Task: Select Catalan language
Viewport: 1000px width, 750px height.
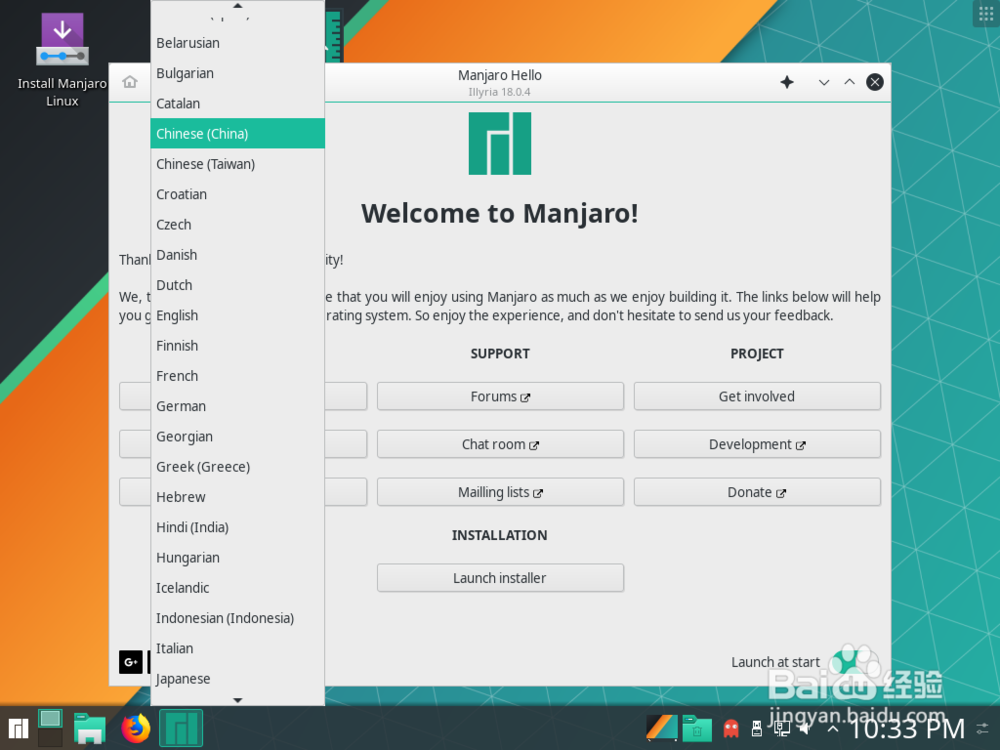Action: click(x=238, y=103)
